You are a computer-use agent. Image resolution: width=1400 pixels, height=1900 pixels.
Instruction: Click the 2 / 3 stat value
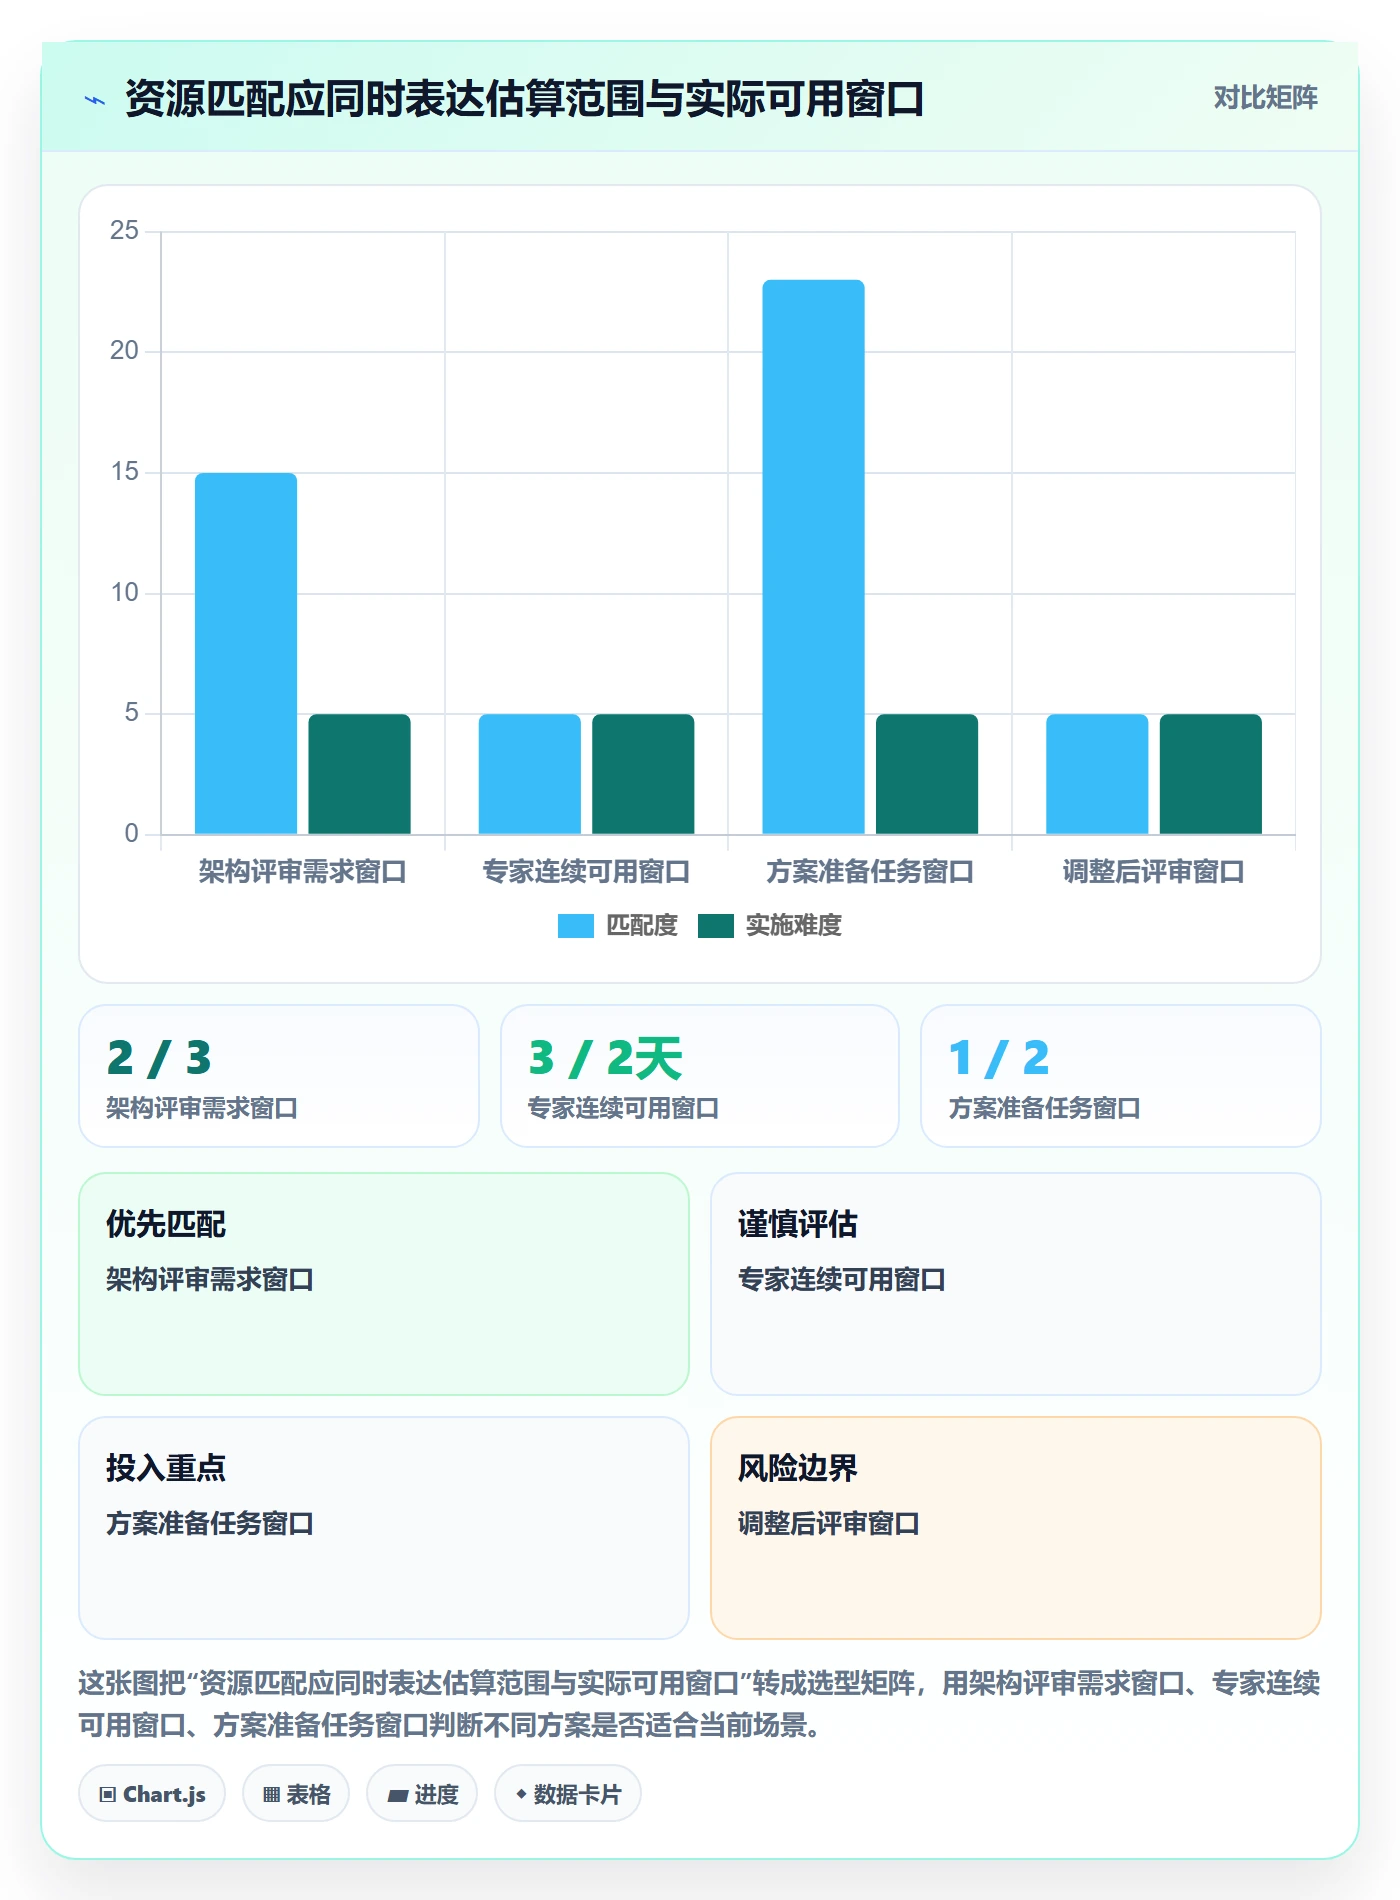pyautogui.click(x=159, y=1058)
